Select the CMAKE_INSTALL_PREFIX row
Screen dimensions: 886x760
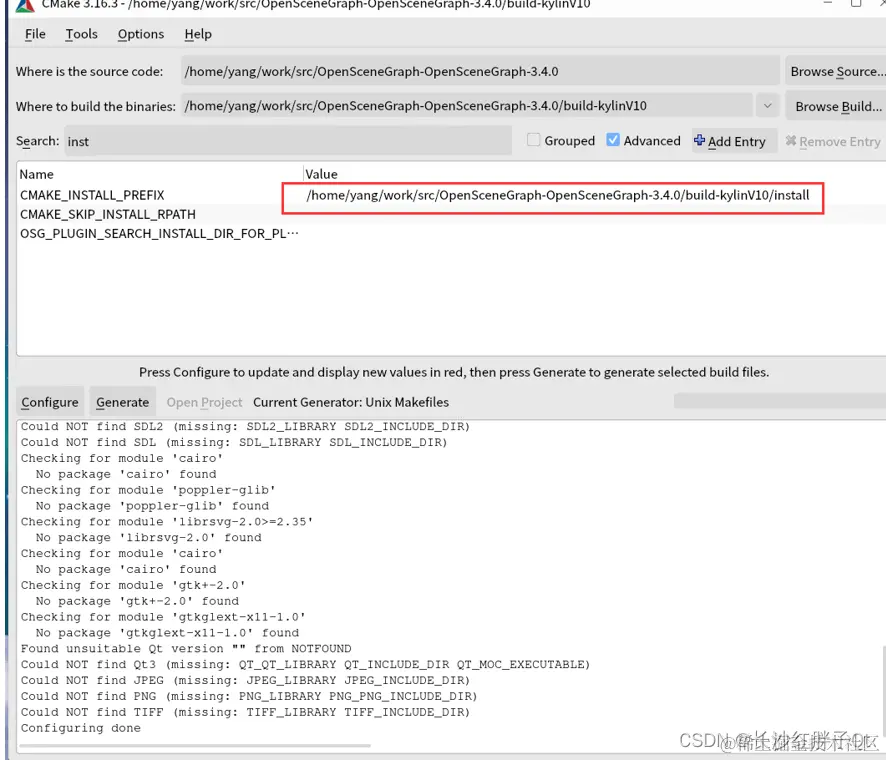point(452,195)
